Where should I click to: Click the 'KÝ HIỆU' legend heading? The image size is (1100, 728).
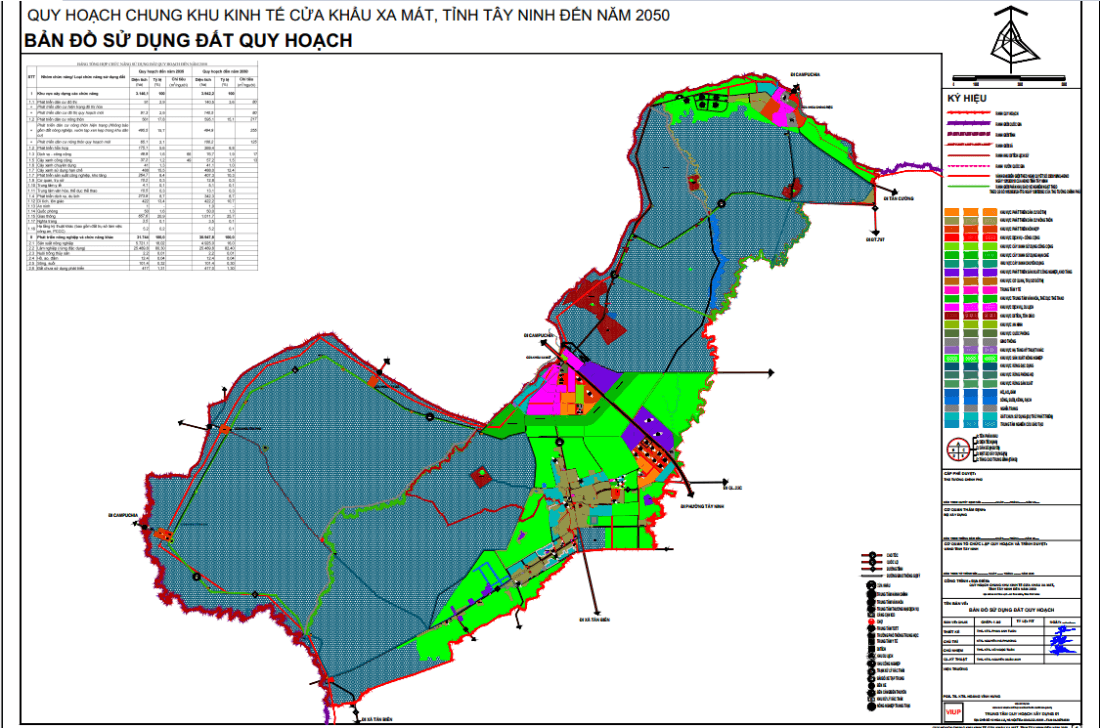point(967,99)
